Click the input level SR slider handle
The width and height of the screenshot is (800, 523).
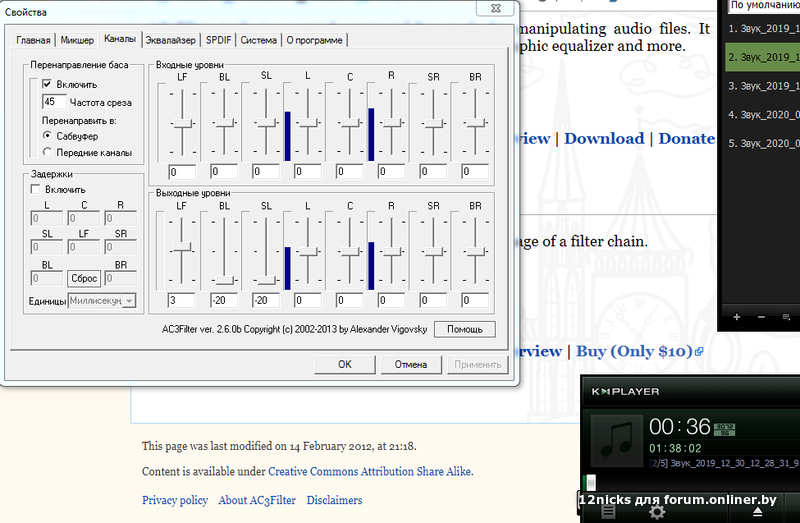433,123
